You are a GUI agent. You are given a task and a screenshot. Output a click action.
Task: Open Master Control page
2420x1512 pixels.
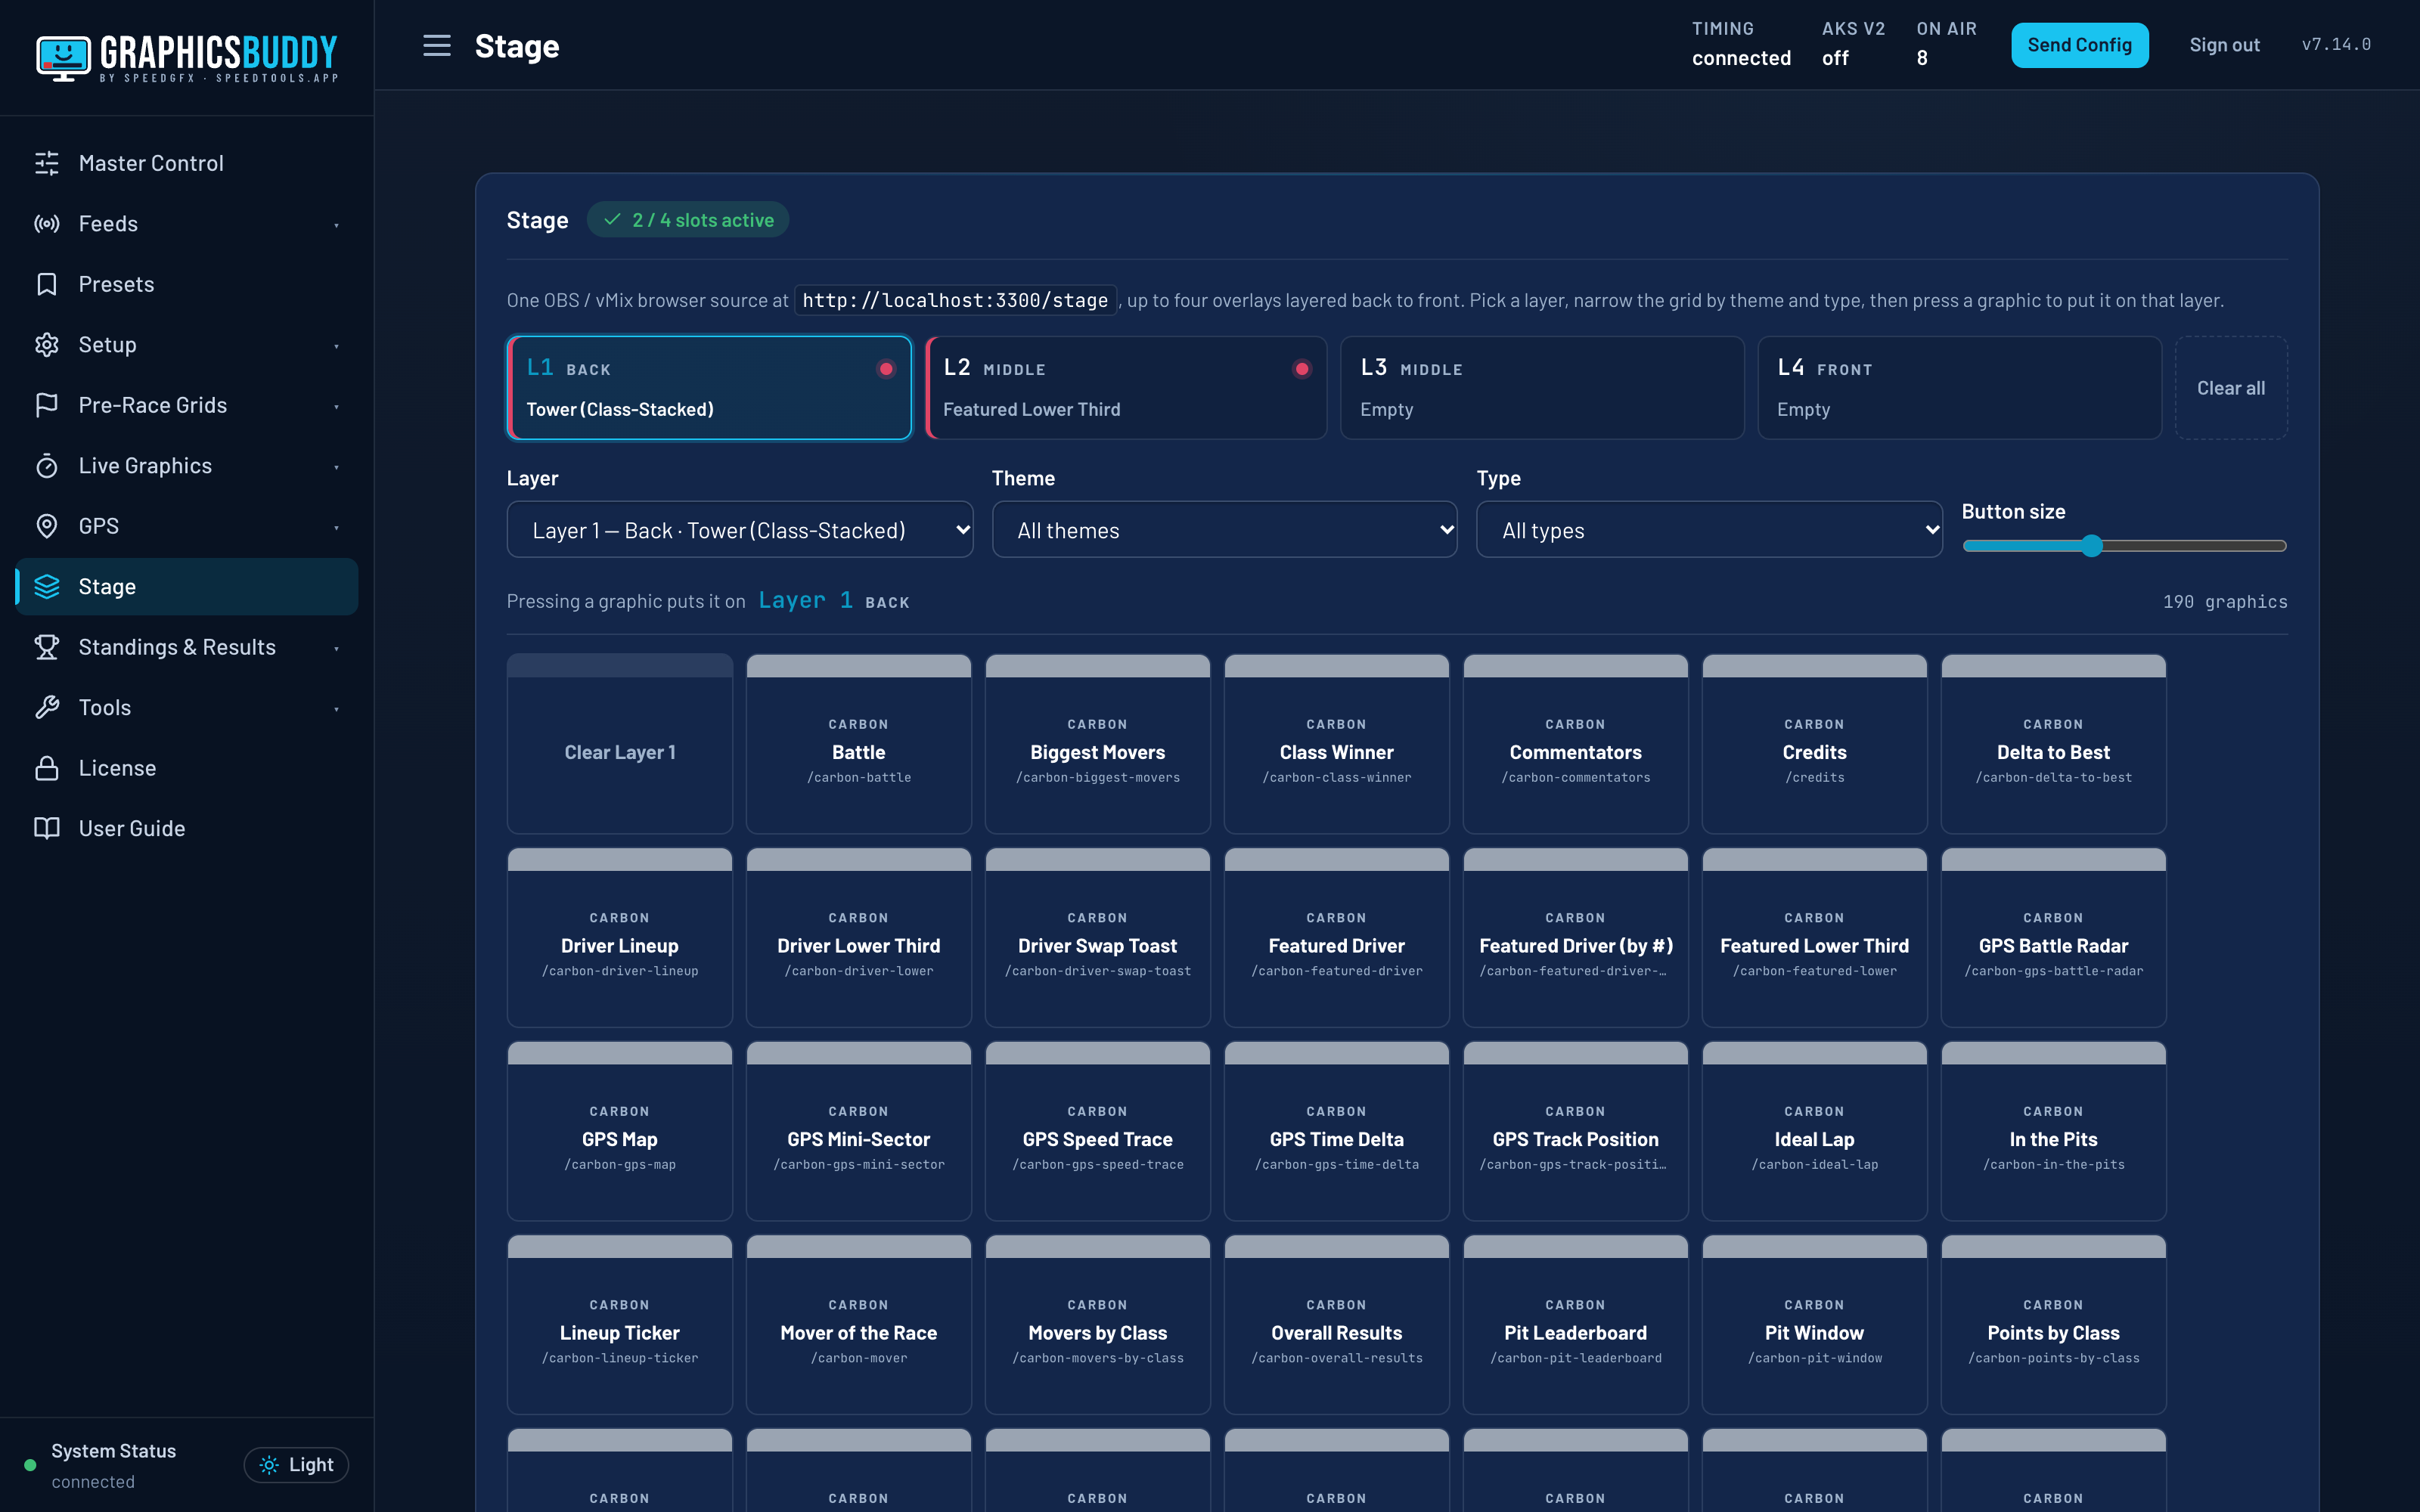pos(187,163)
